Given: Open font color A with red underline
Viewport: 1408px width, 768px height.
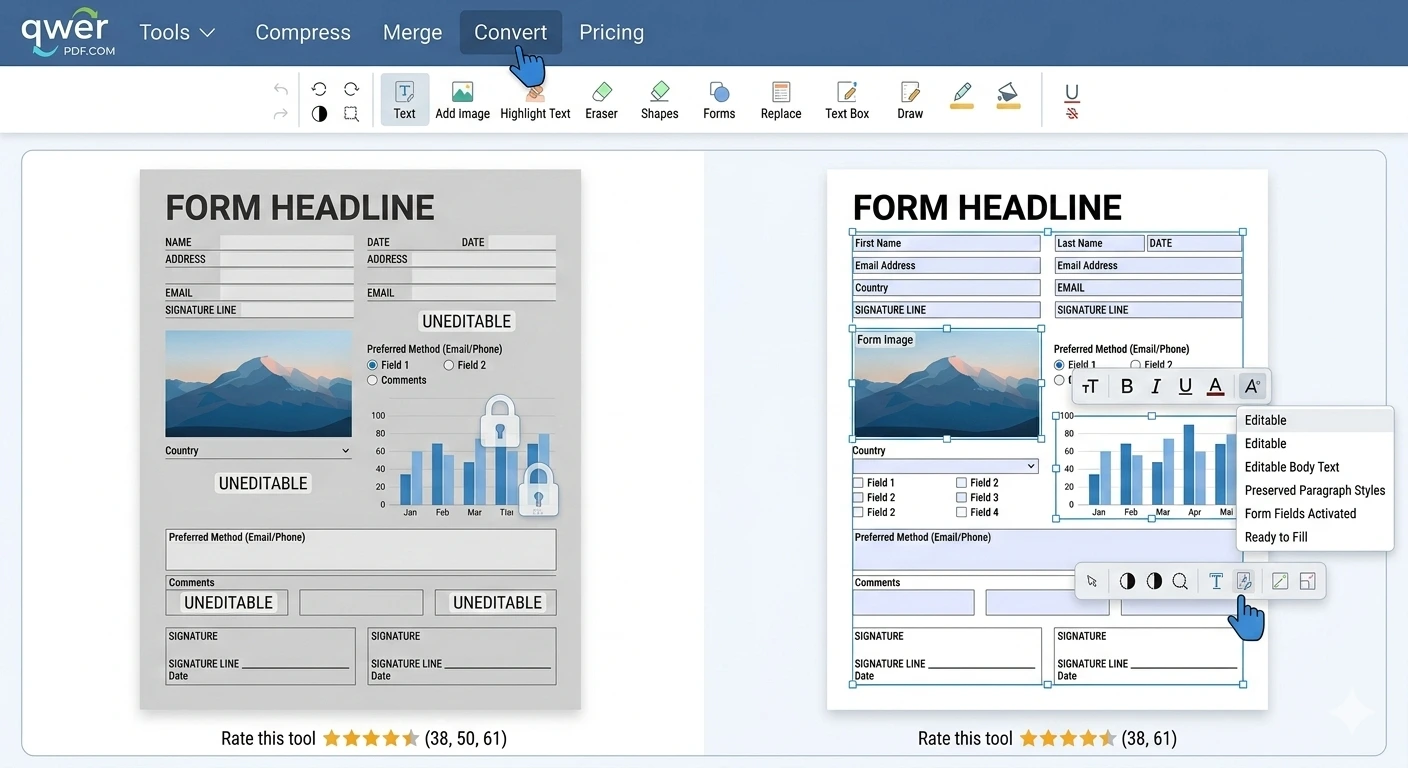Looking at the screenshot, I should 1215,386.
